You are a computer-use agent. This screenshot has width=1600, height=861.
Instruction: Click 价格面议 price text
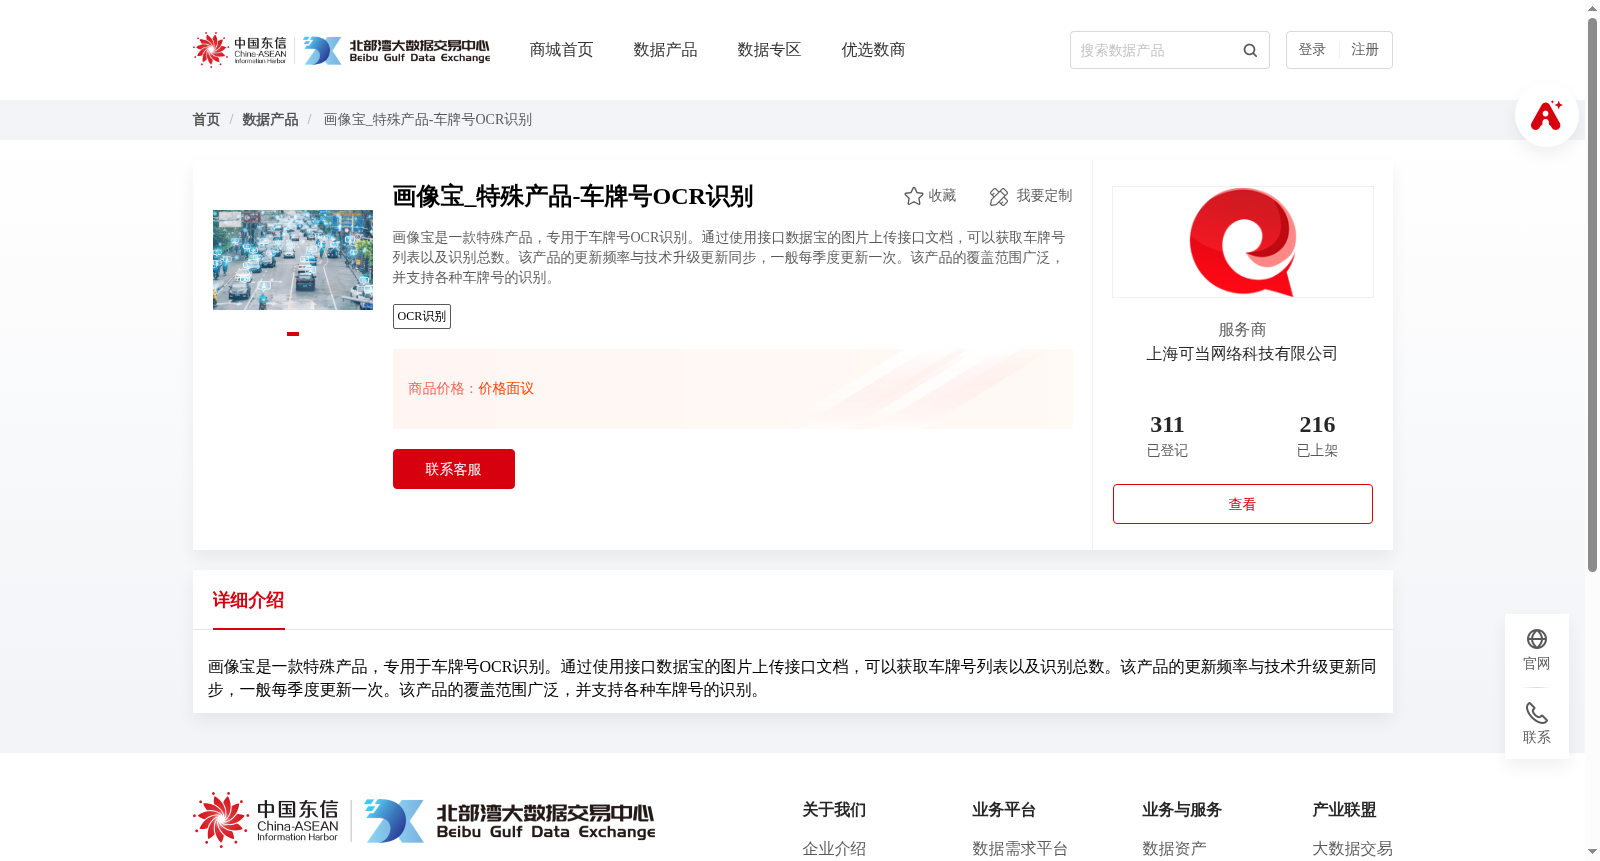(506, 389)
